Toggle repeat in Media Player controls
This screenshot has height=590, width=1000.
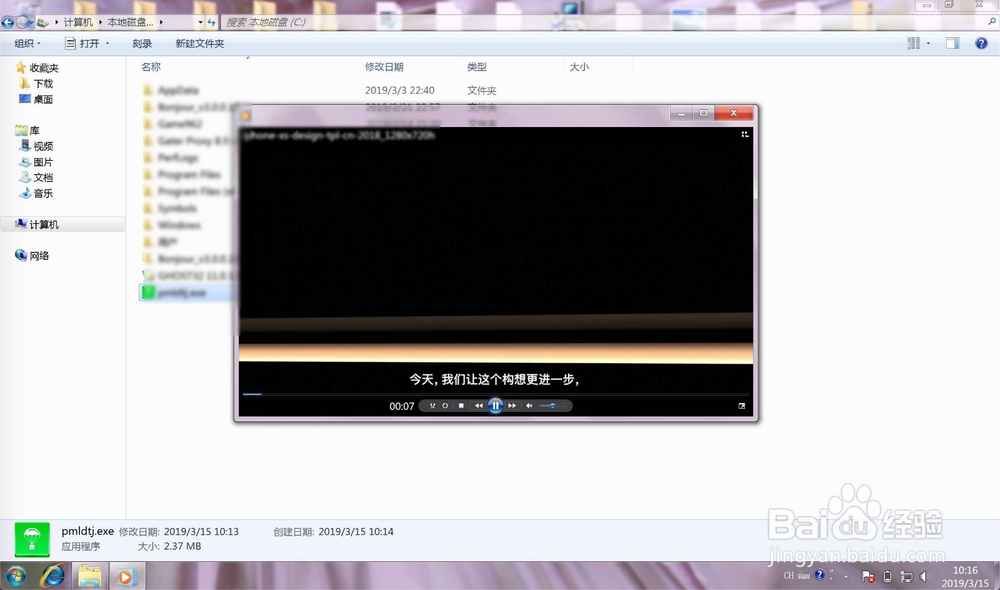coord(445,406)
